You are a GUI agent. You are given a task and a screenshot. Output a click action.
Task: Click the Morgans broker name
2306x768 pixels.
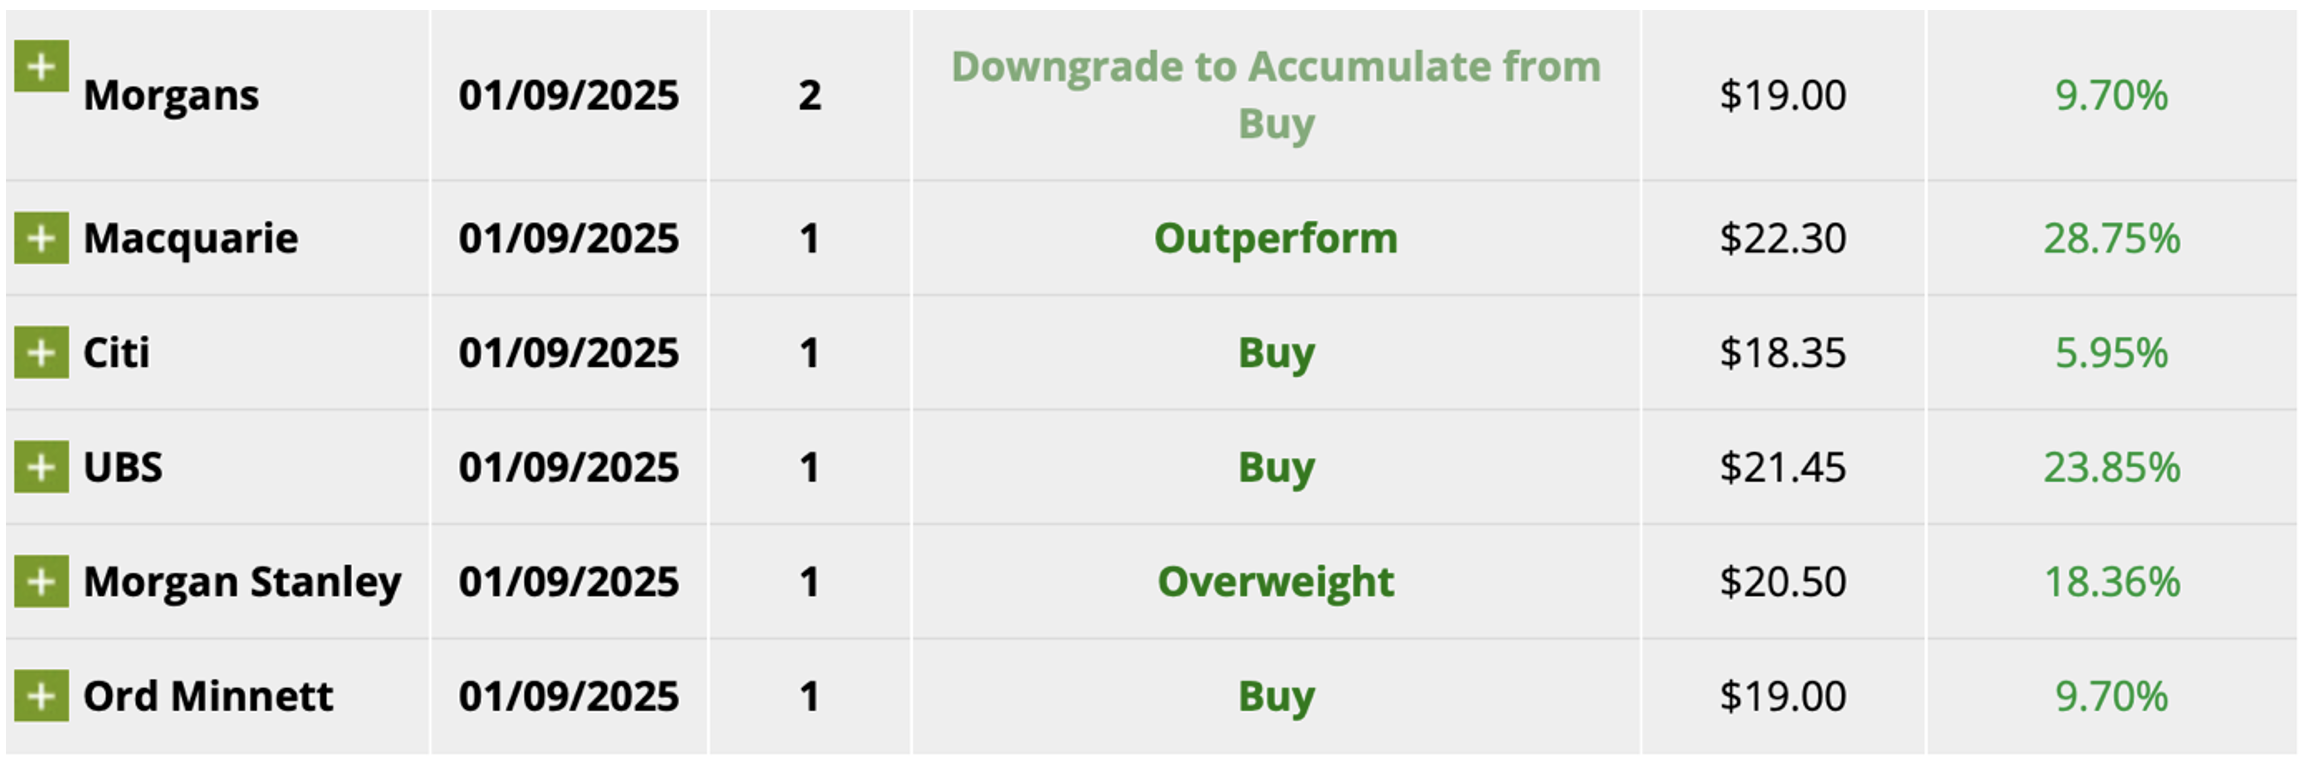coord(171,96)
